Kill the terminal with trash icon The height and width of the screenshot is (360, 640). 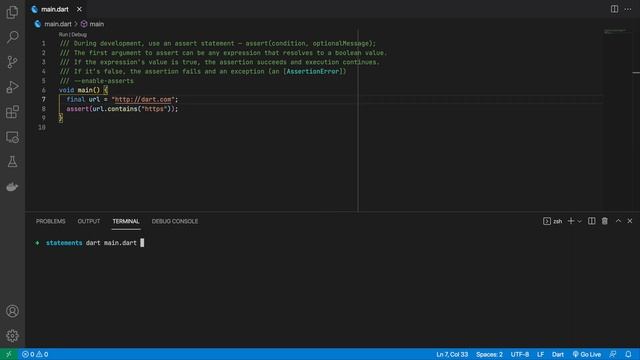(x=604, y=221)
